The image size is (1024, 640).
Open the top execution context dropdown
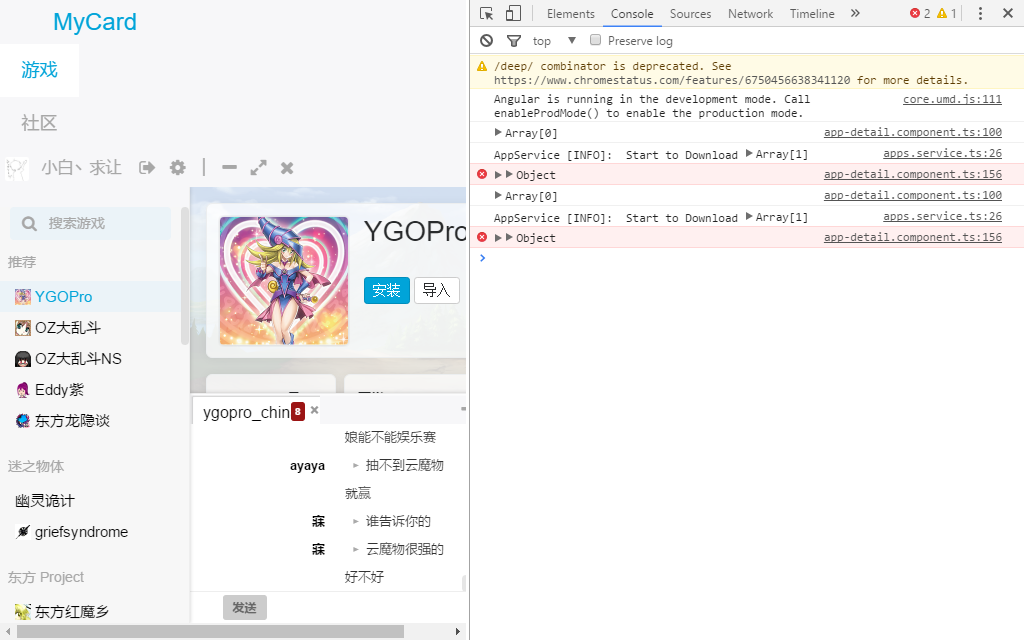[x=554, y=41]
